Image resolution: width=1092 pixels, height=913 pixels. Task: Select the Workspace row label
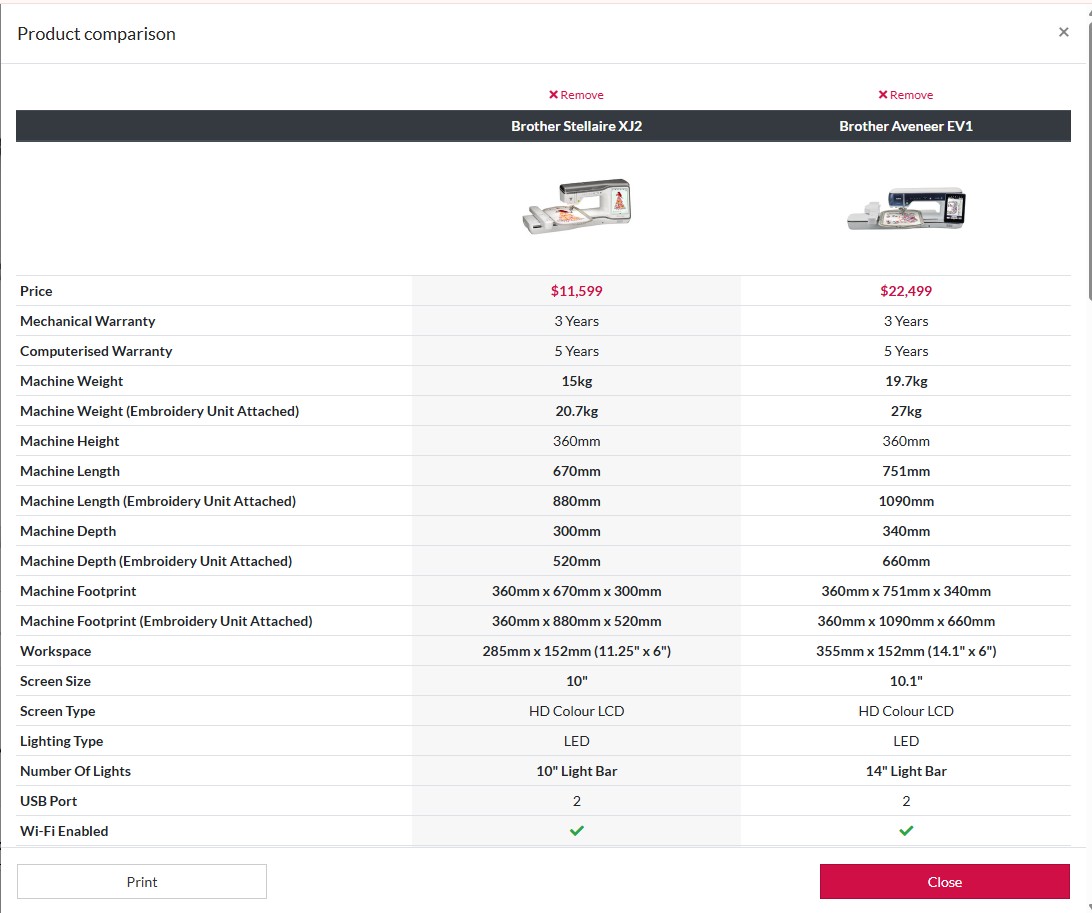click(x=56, y=651)
